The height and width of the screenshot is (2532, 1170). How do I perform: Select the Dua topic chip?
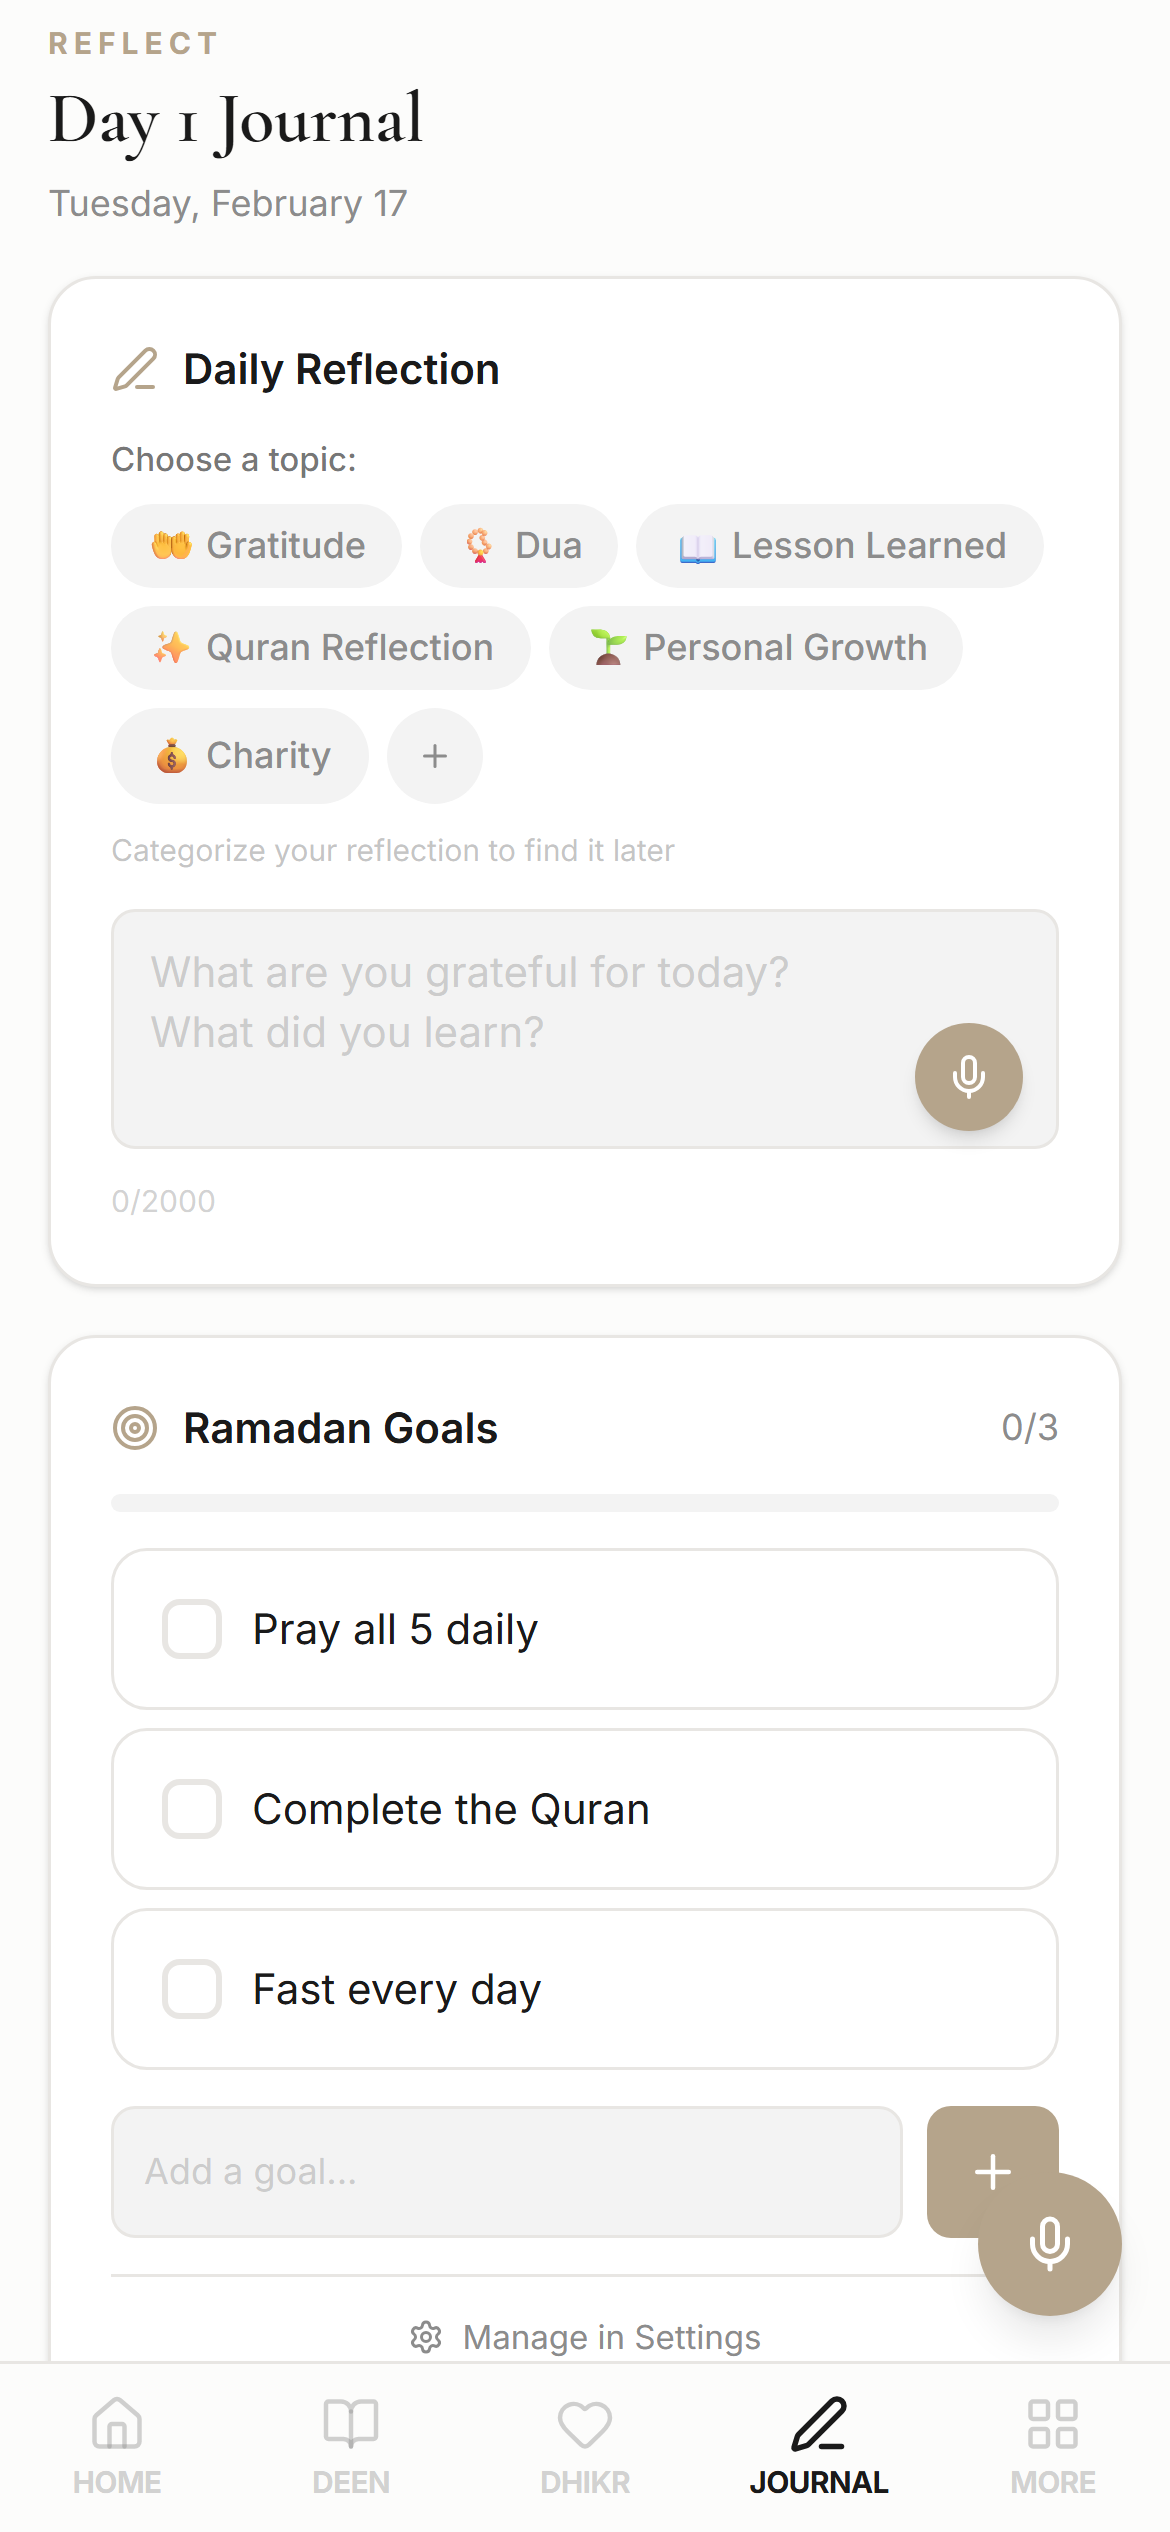(x=519, y=546)
